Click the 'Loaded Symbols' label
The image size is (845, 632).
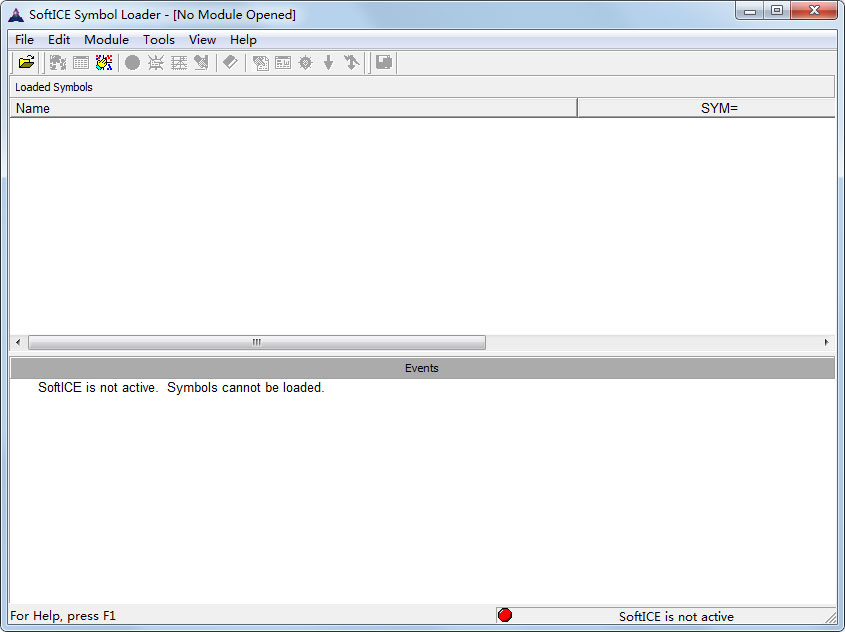54,87
